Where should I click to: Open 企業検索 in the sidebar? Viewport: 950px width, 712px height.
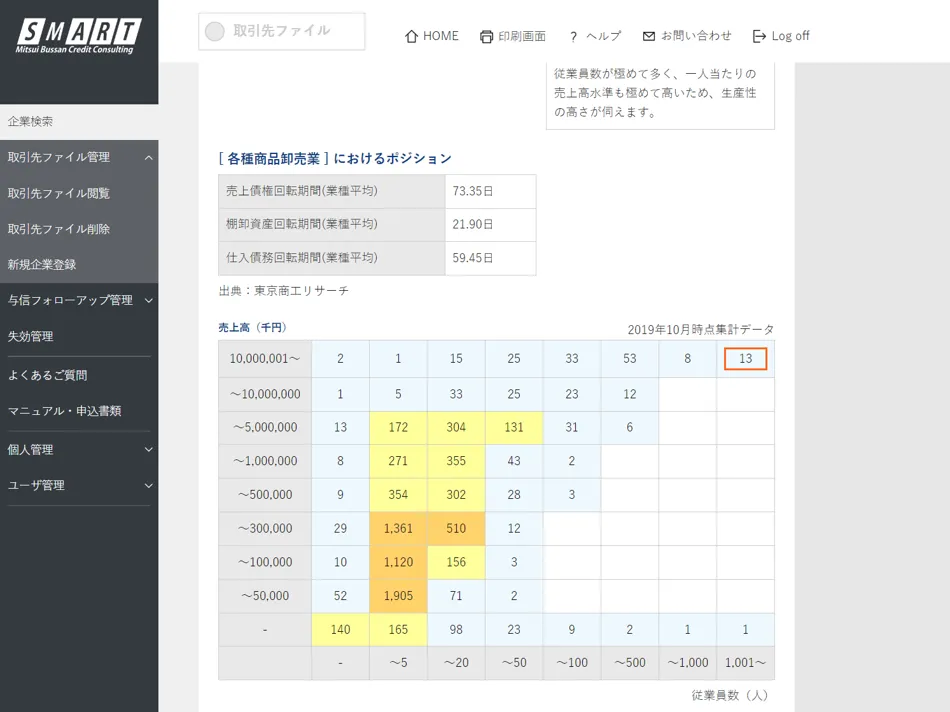click(x=31, y=121)
